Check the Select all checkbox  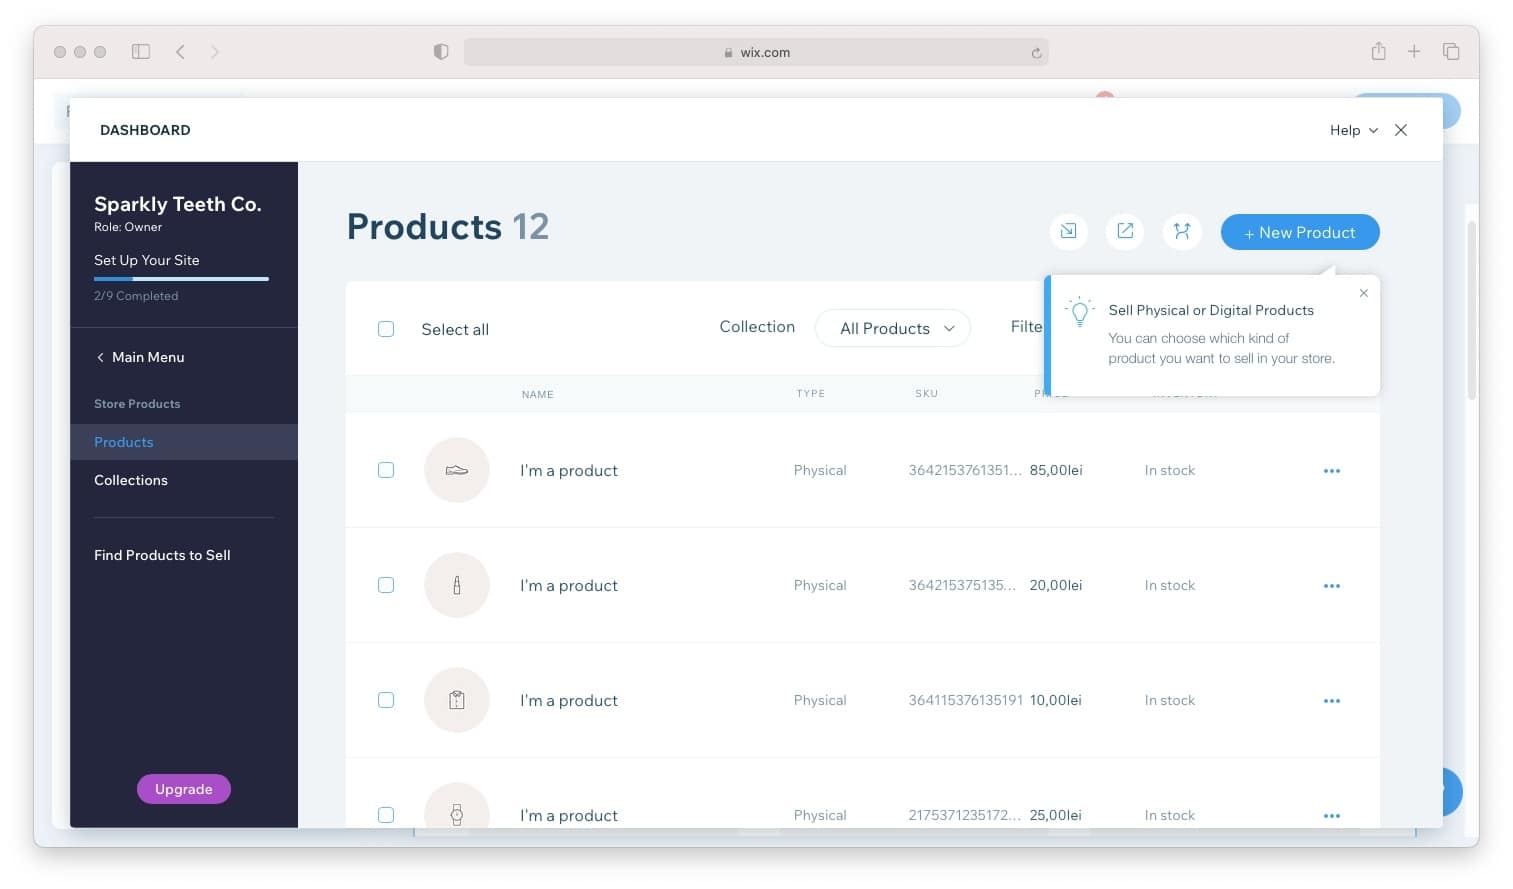(x=386, y=328)
